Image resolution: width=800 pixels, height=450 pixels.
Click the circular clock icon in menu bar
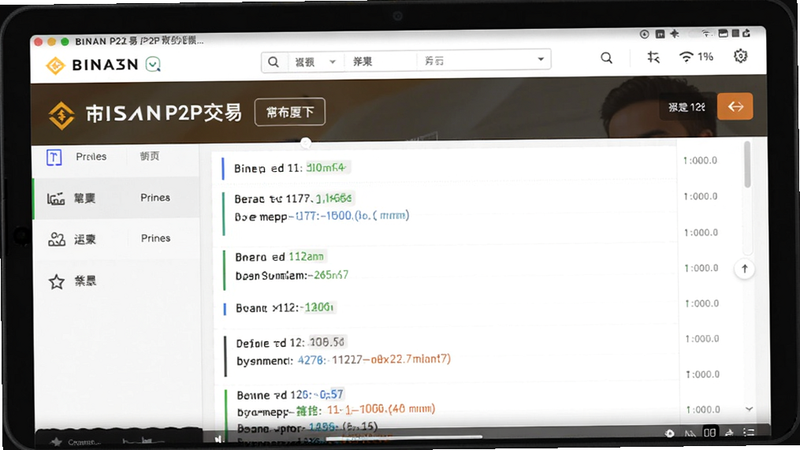[x=644, y=34]
